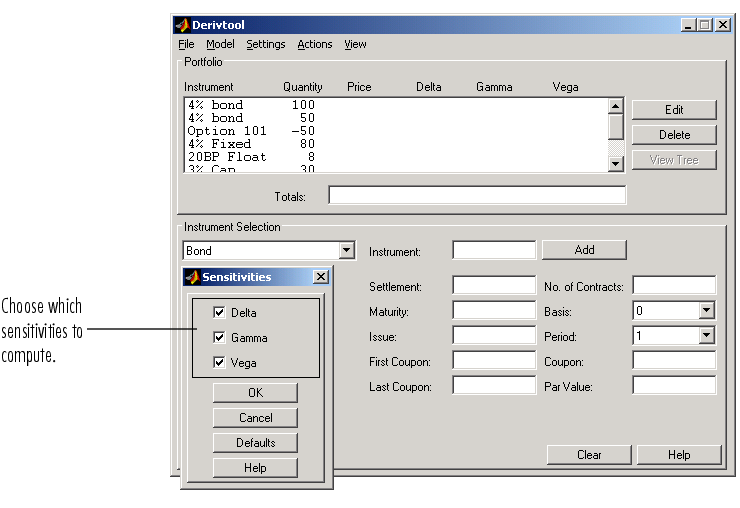Viewport: 740px width, 508px height.
Task: Click the Clear button
Action: (x=589, y=455)
